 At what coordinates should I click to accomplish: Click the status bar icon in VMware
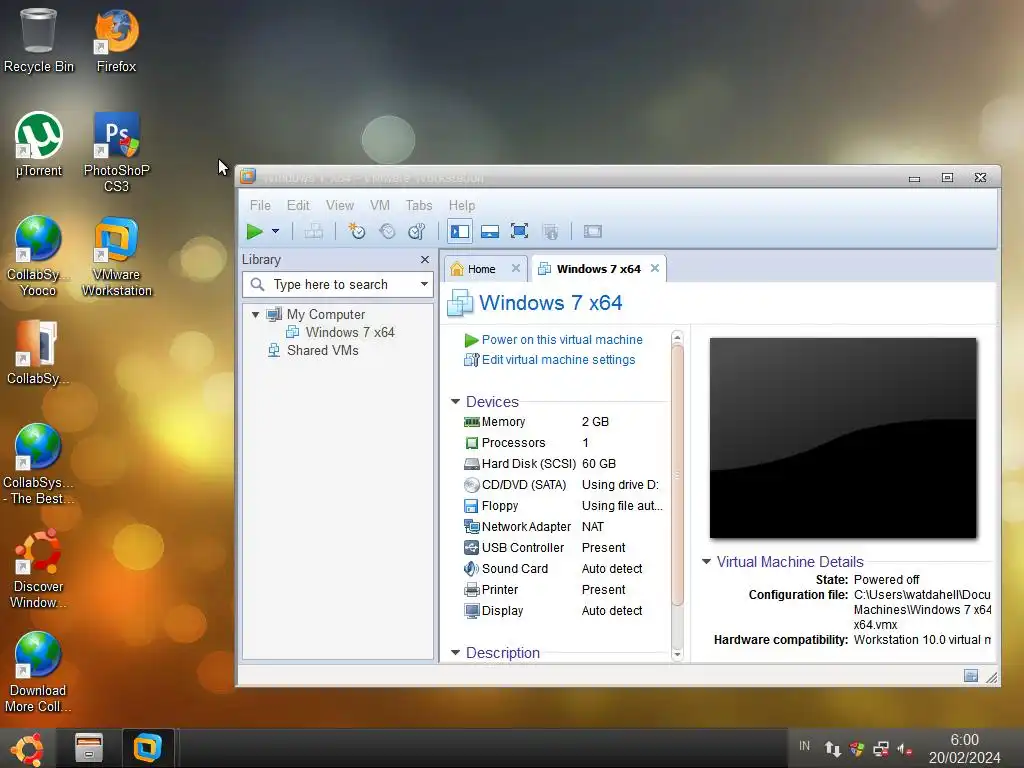point(971,676)
